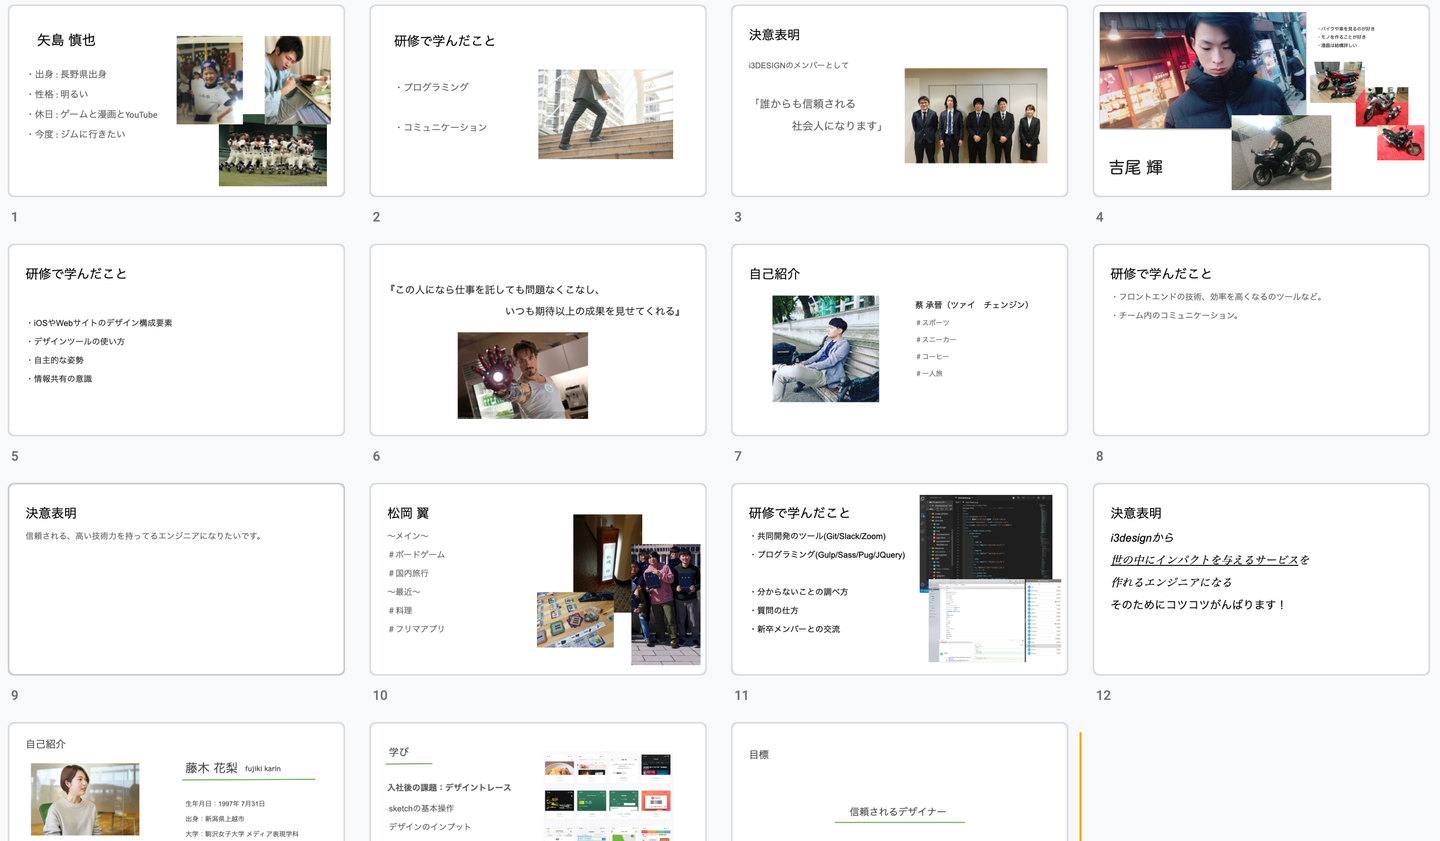Select slide 4 titled 吉尾 輝
The height and width of the screenshot is (841, 1440).
(x=1261, y=101)
